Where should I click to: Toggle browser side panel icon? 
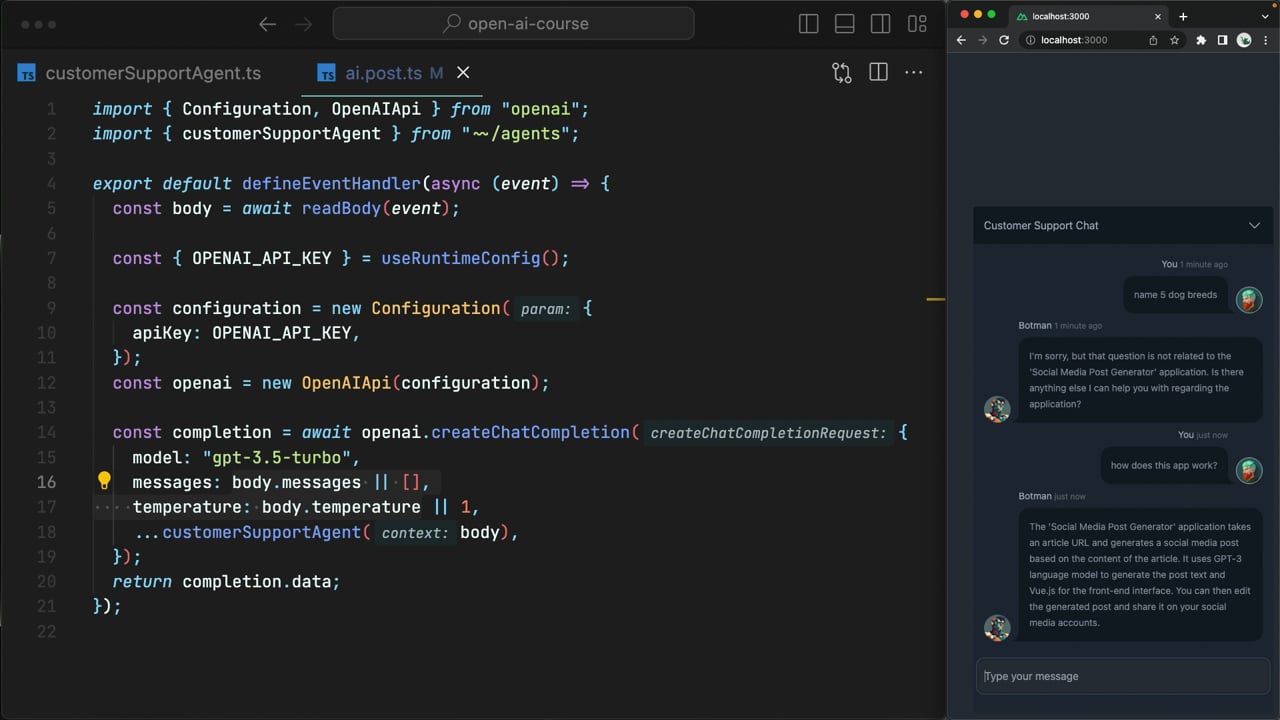tap(1222, 40)
